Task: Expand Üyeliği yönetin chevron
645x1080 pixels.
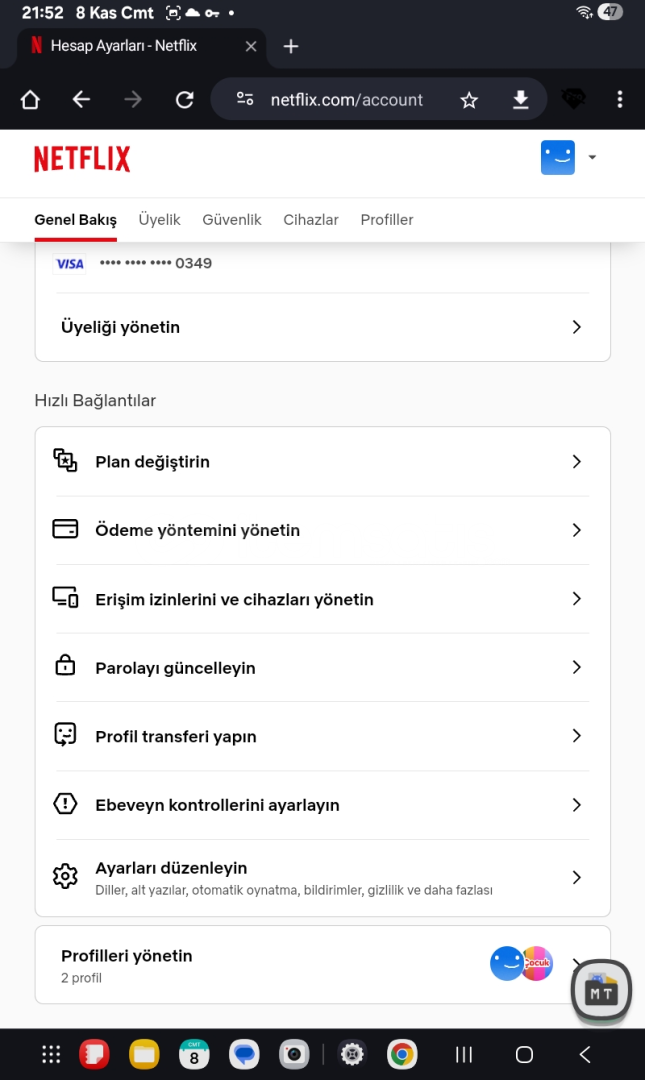Action: [x=576, y=327]
